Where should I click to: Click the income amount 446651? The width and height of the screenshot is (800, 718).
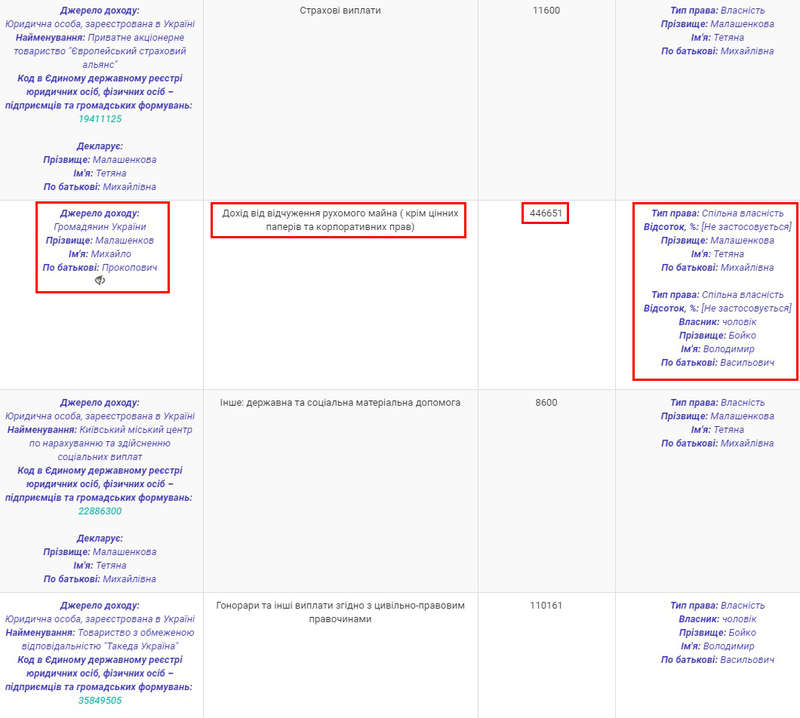coord(545,213)
